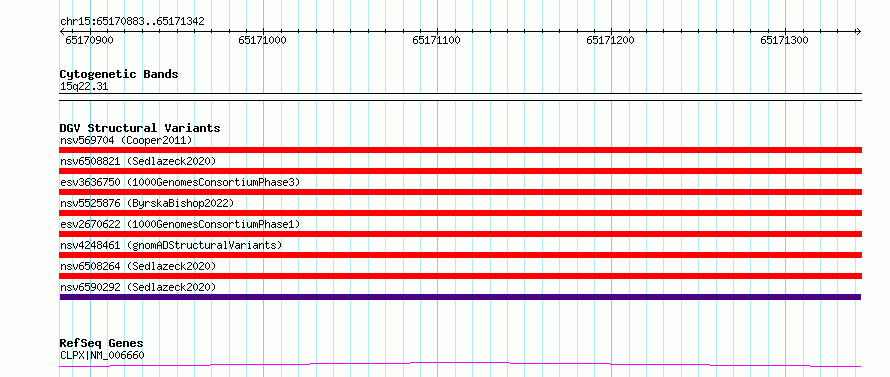Click the 15q22.31 cytogenetic band bar
The height and width of the screenshot is (377, 890).
460,97
